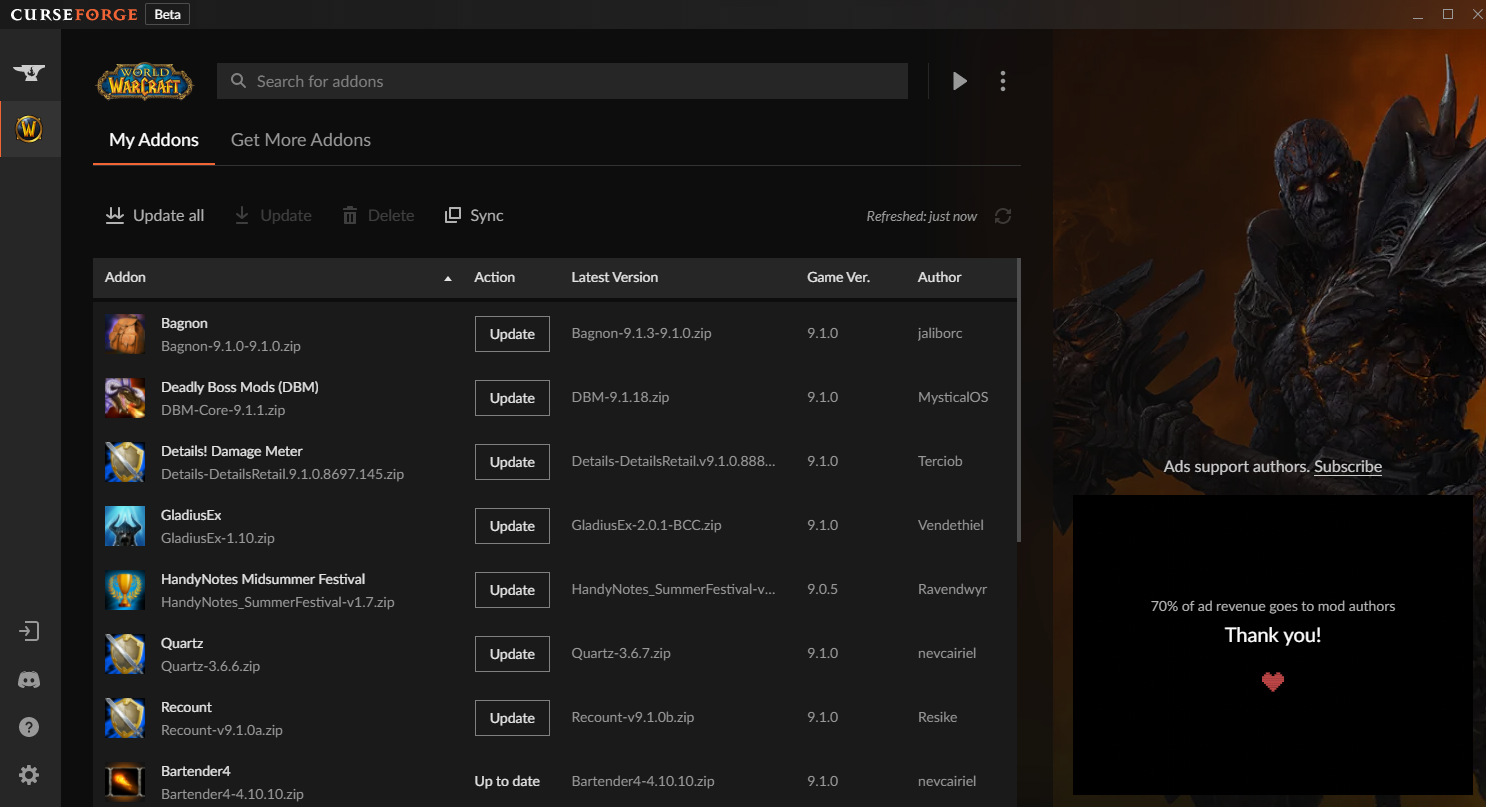
Task: Click the Details! Damage Meter addon icon
Action: click(x=125, y=462)
